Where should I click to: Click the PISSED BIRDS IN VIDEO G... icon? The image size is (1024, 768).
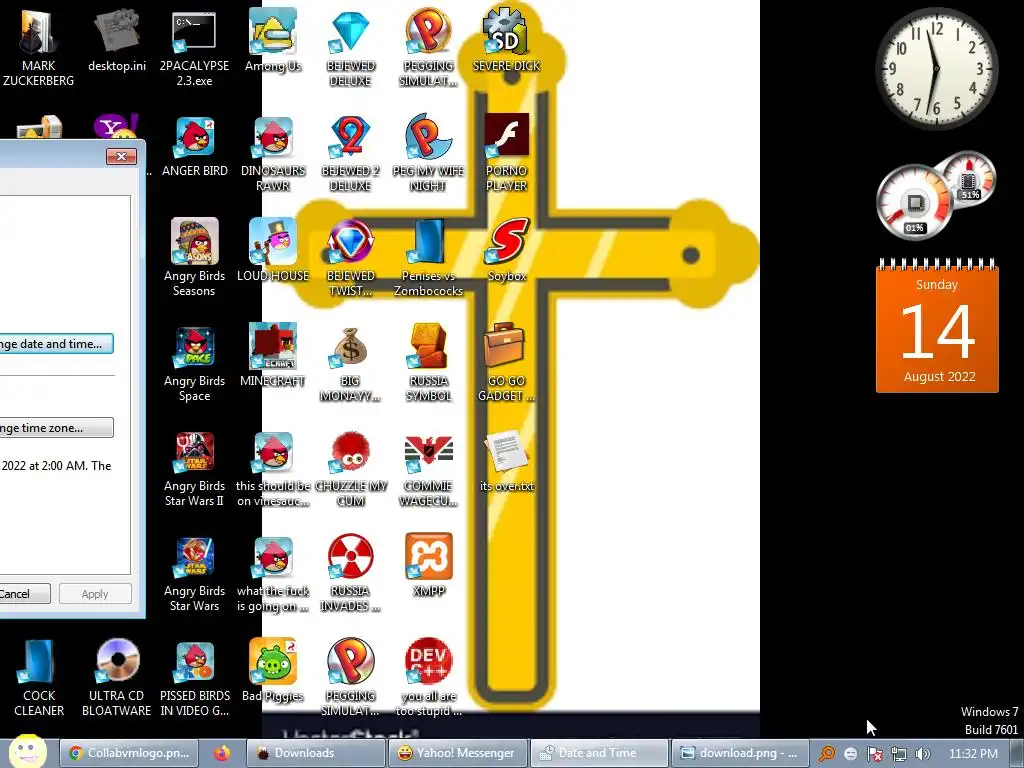[x=194, y=679]
